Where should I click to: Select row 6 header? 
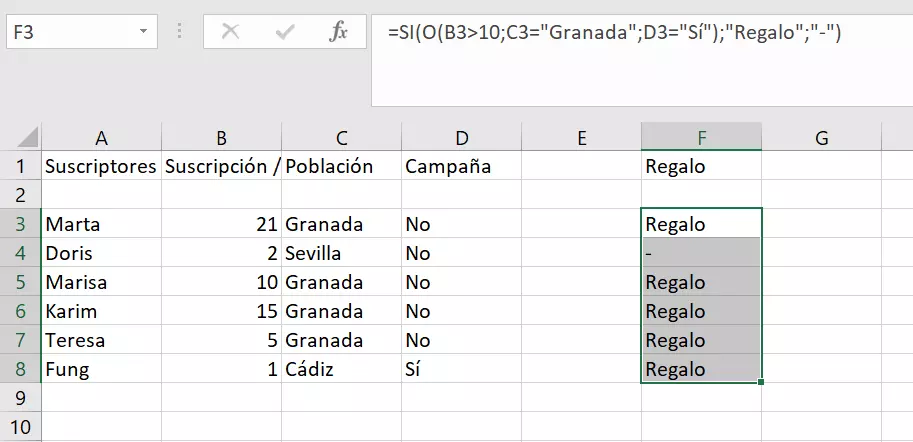20,311
